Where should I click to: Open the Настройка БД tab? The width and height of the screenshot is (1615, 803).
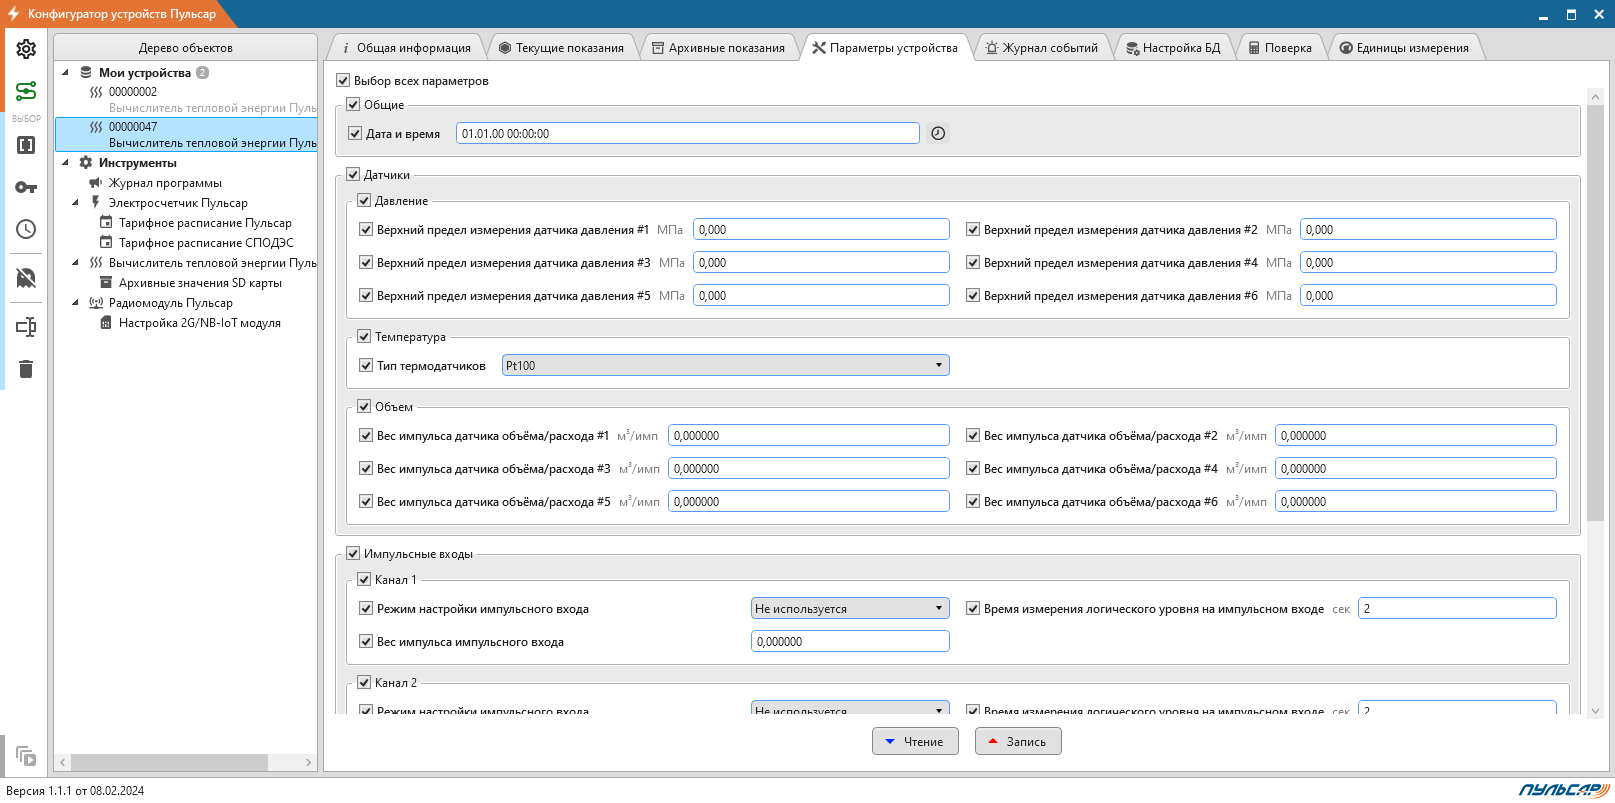(x=1173, y=48)
